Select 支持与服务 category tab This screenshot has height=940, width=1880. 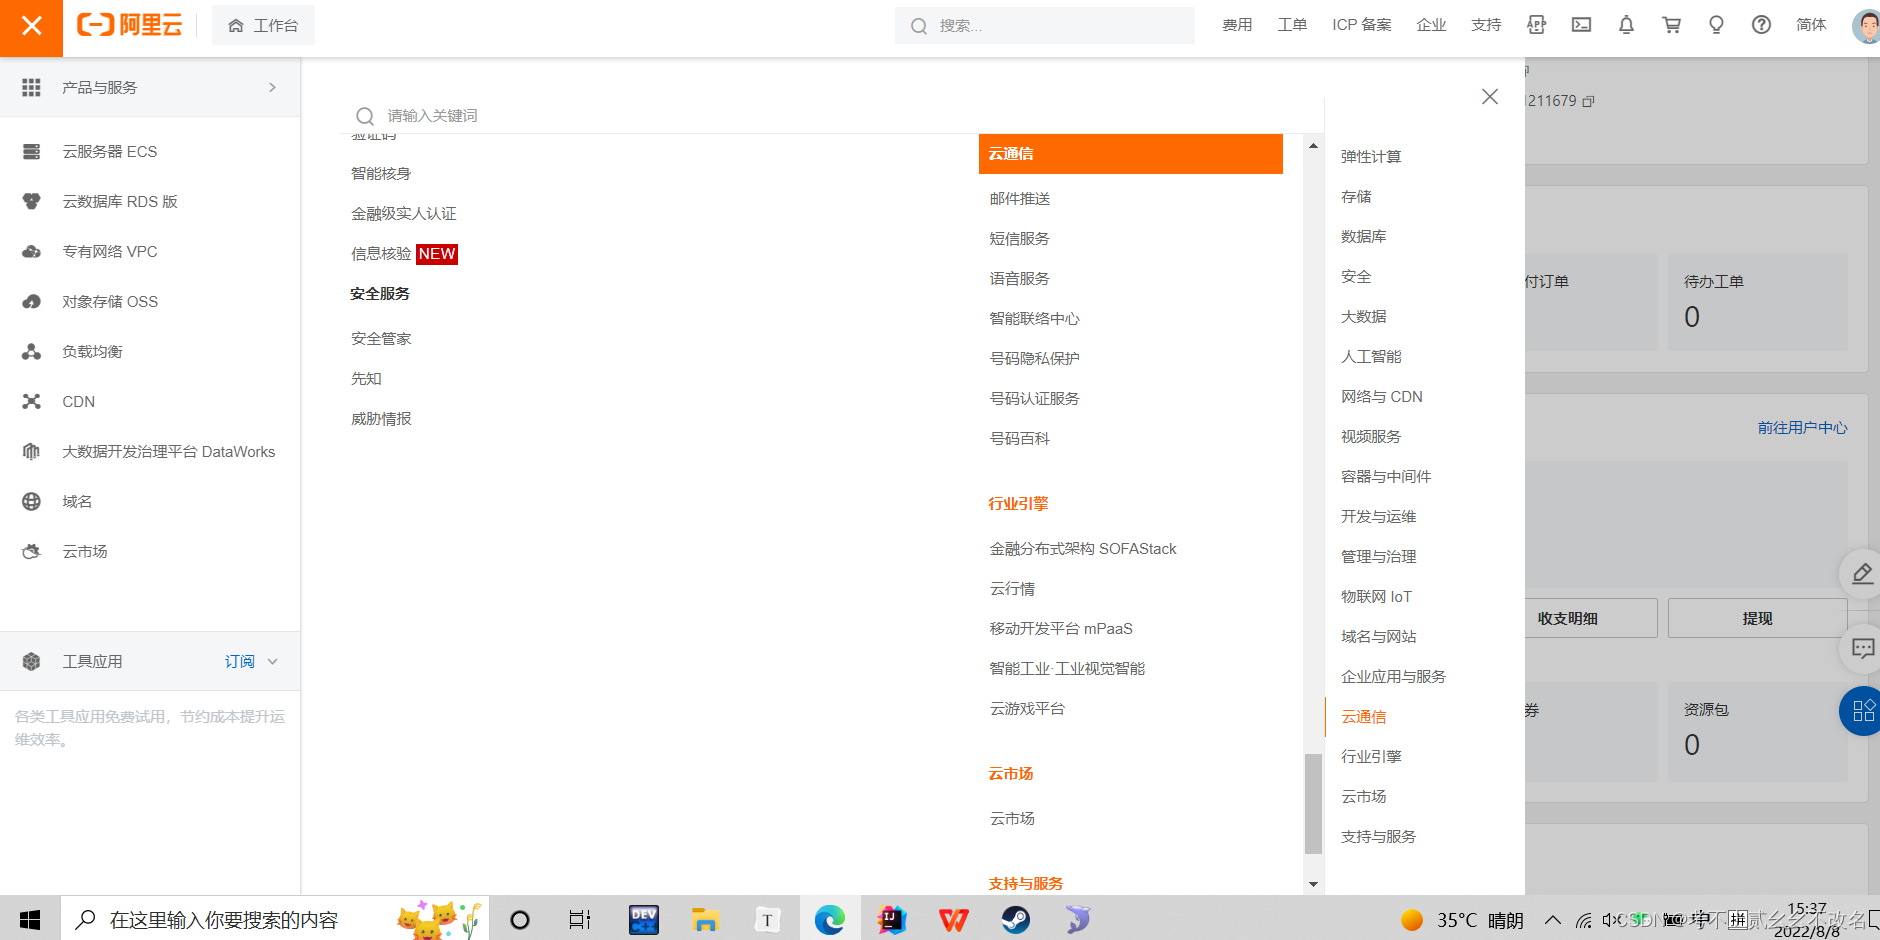(1378, 837)
